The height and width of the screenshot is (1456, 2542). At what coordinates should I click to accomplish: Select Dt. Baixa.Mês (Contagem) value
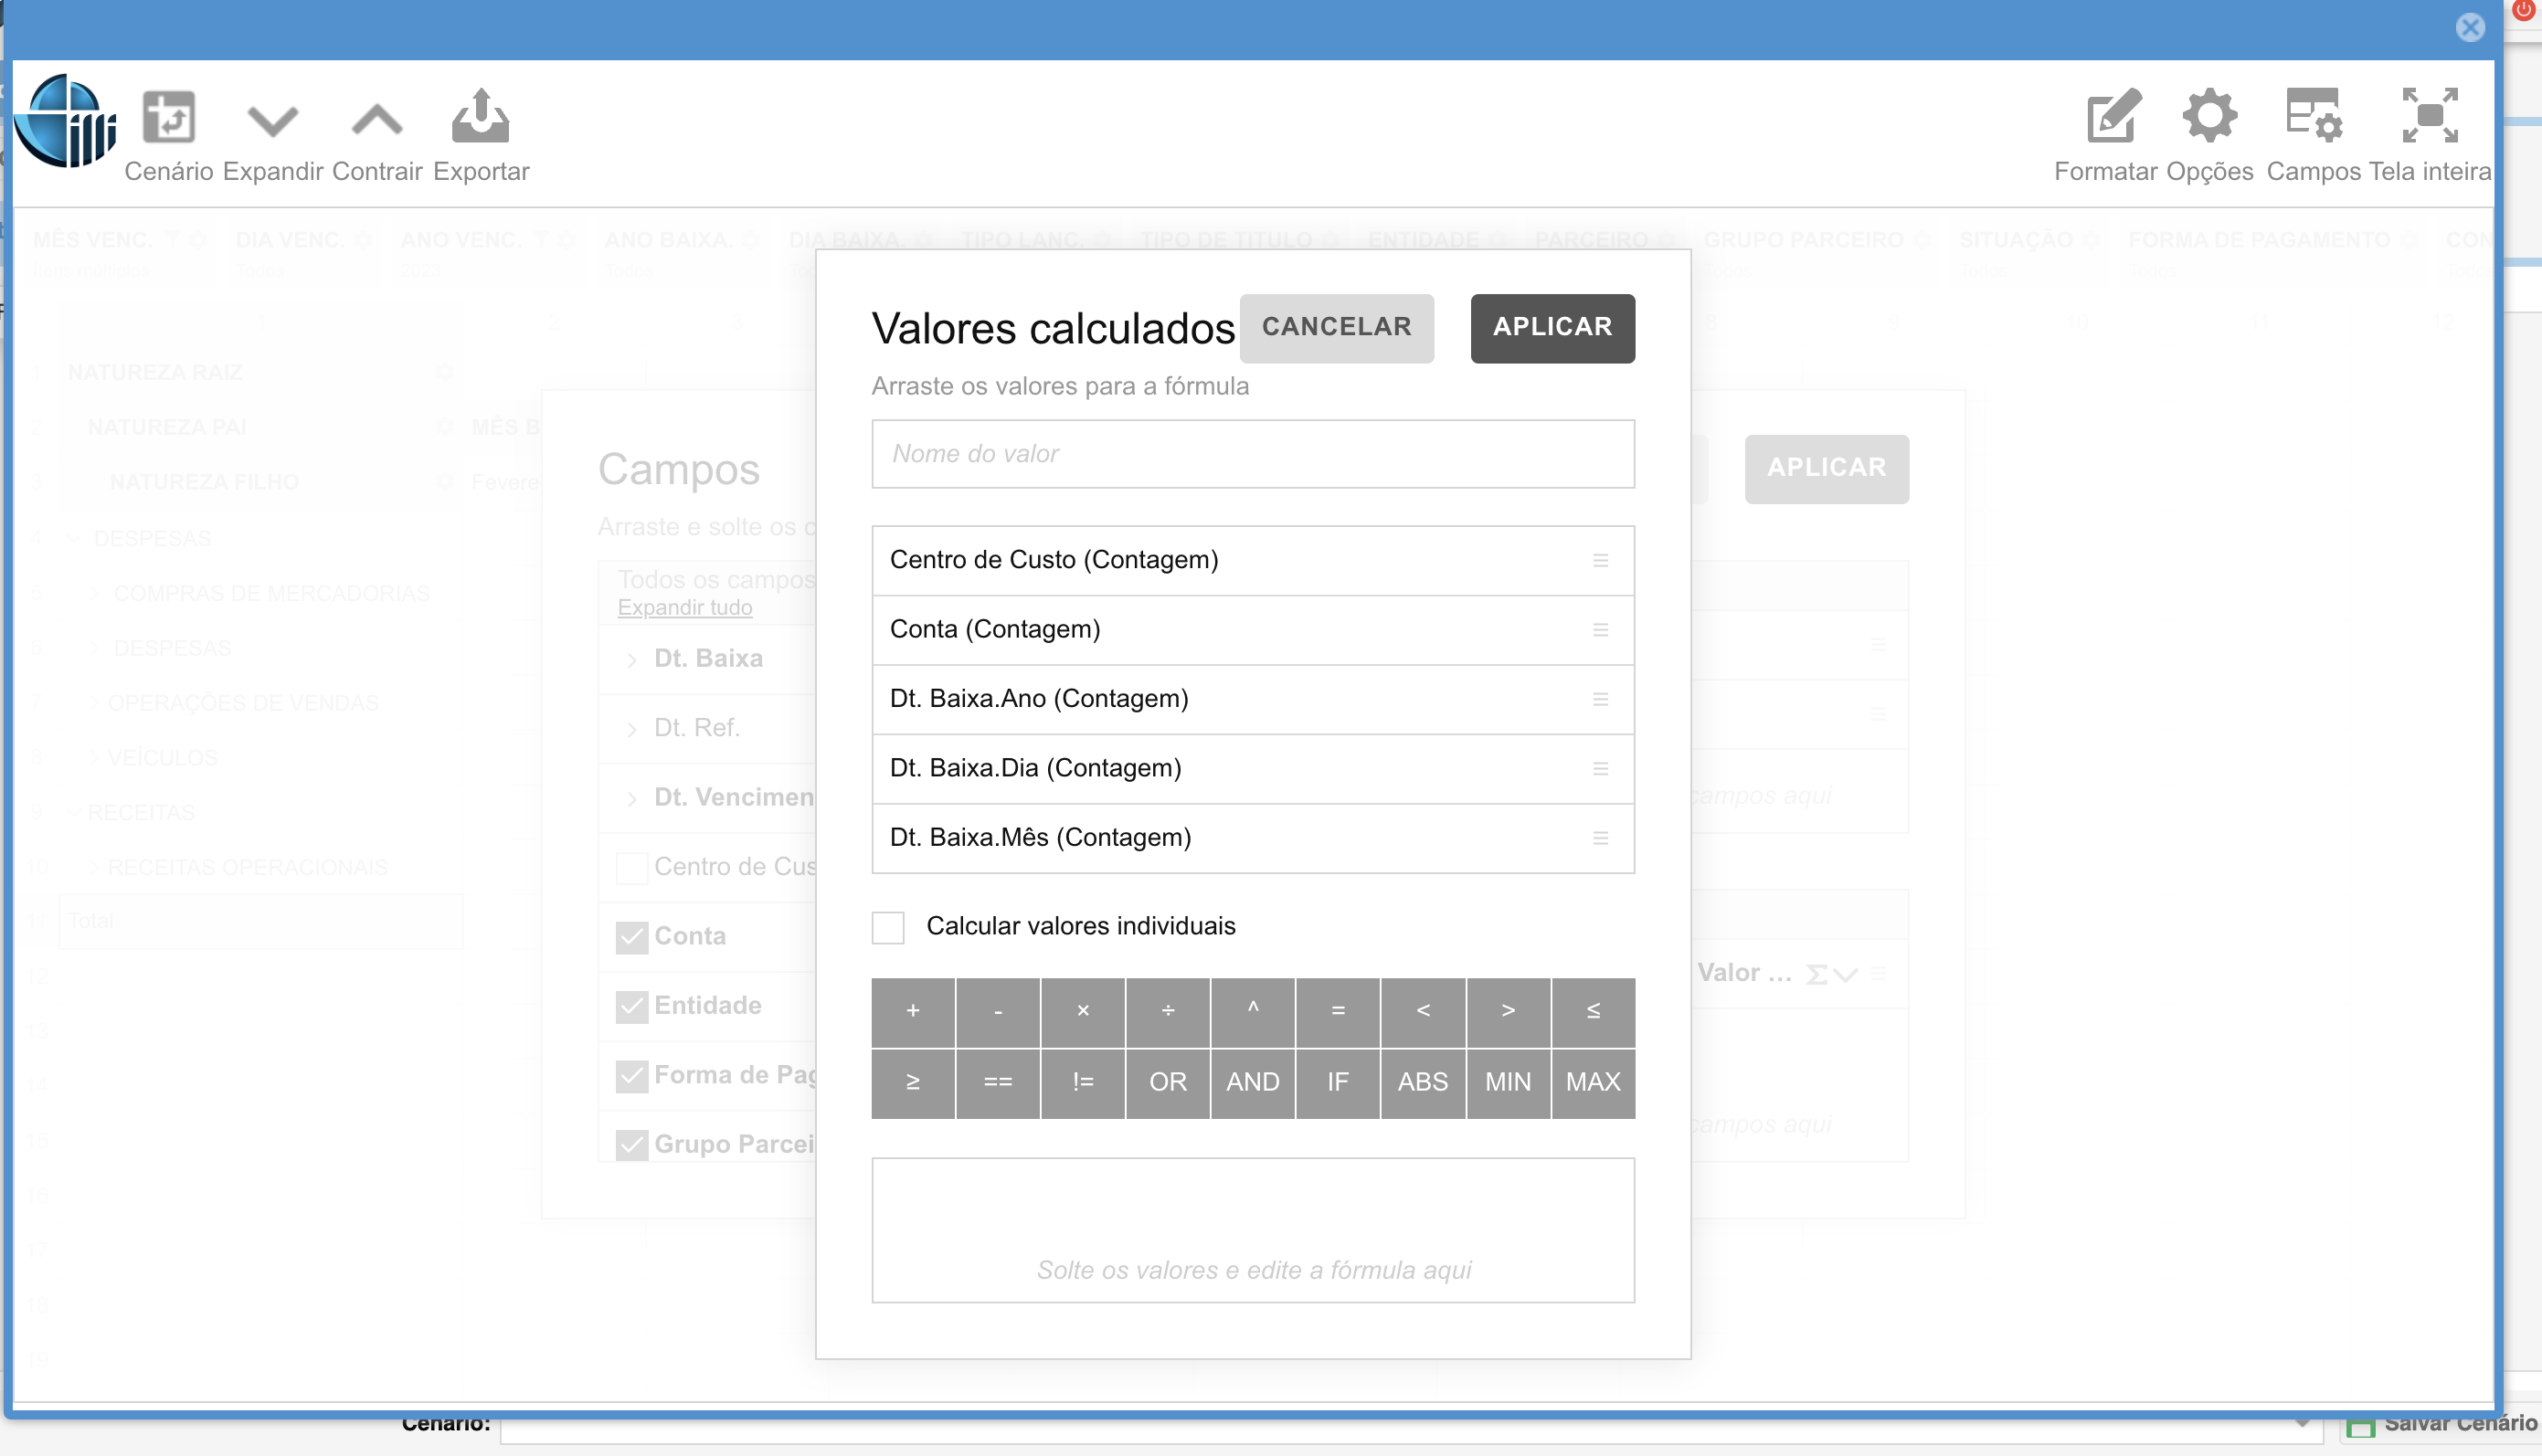(1040, 838)
